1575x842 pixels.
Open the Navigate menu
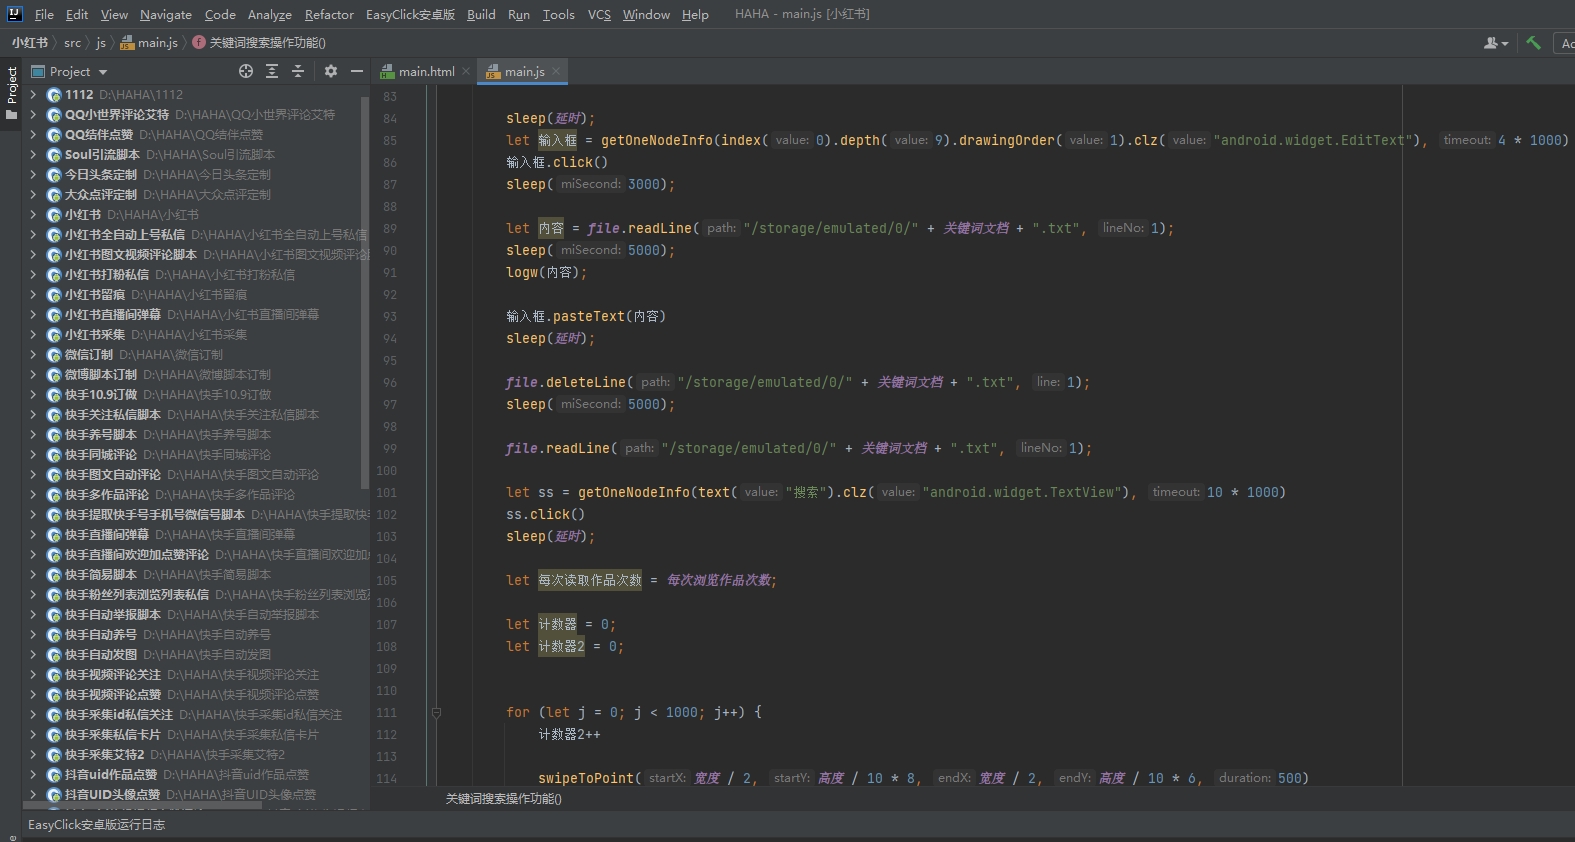point(166,14)
